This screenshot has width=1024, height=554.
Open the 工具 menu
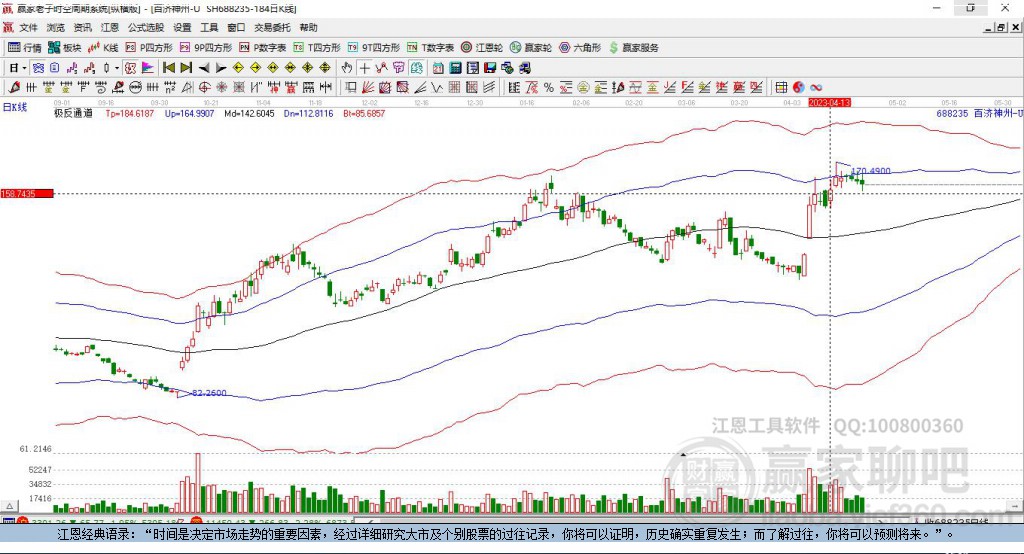209,27
